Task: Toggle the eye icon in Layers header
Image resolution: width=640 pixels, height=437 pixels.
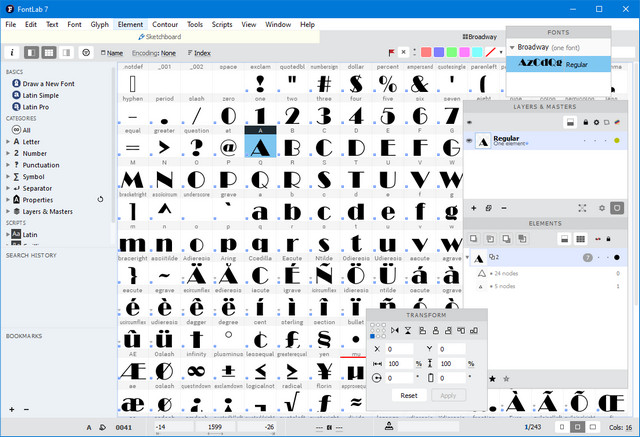Action: [x=469, y=122]
